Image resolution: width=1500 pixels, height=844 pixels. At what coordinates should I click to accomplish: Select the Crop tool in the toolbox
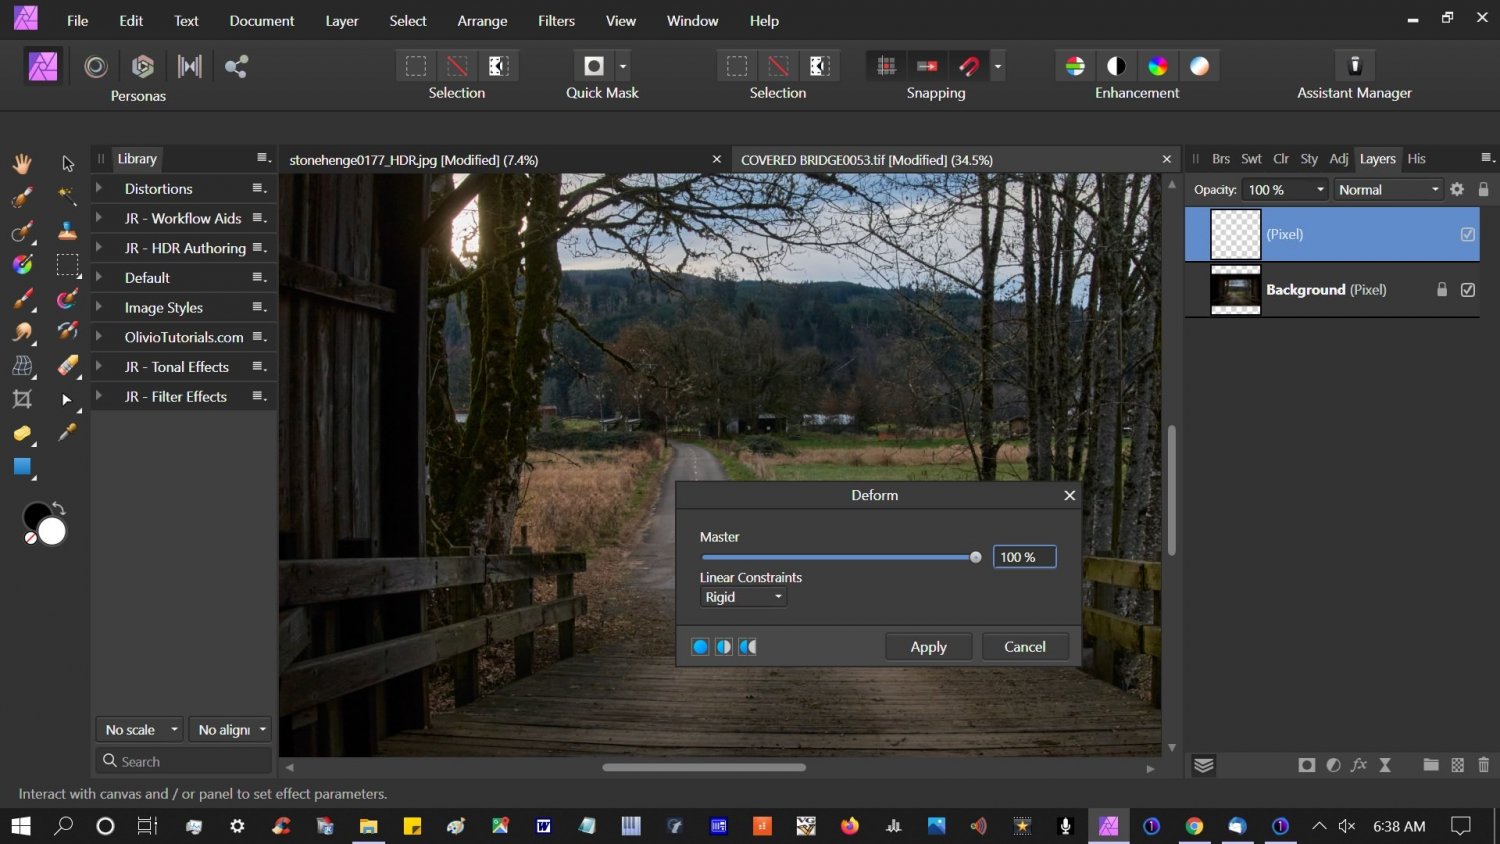22,400
